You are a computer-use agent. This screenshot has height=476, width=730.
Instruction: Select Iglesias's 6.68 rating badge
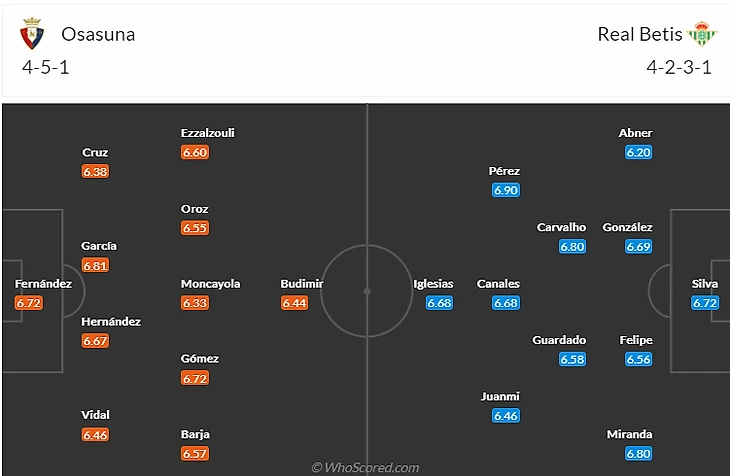[440, 303]
